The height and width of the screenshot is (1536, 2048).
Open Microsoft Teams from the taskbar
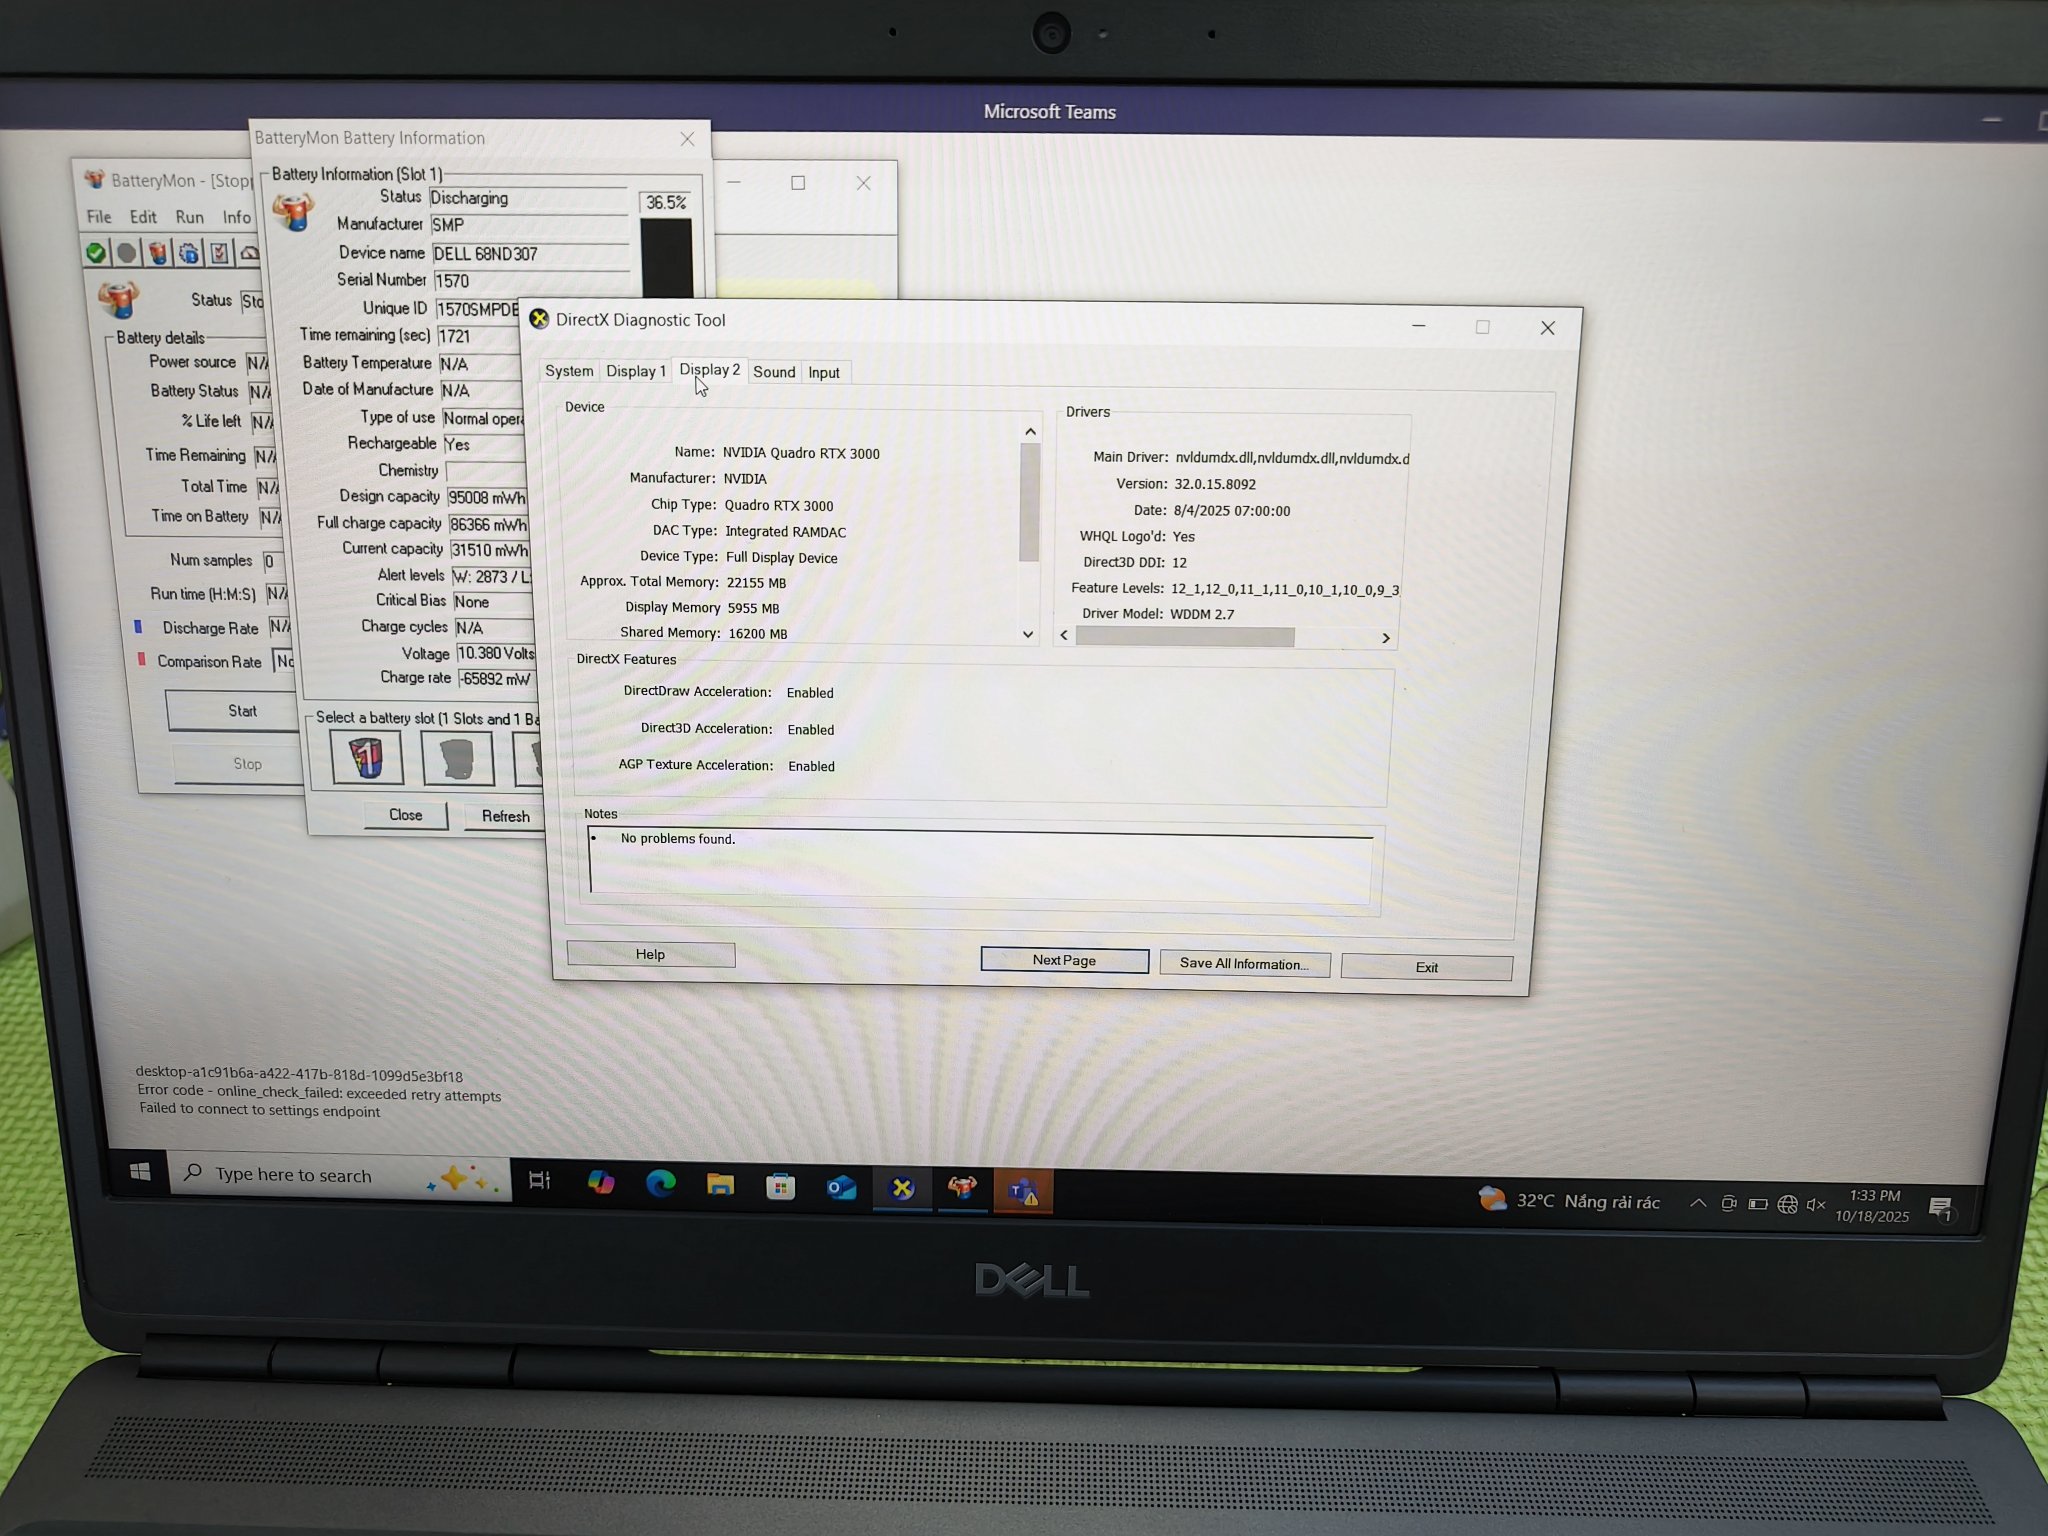pyautogui.click(x=1022, y=1190)
